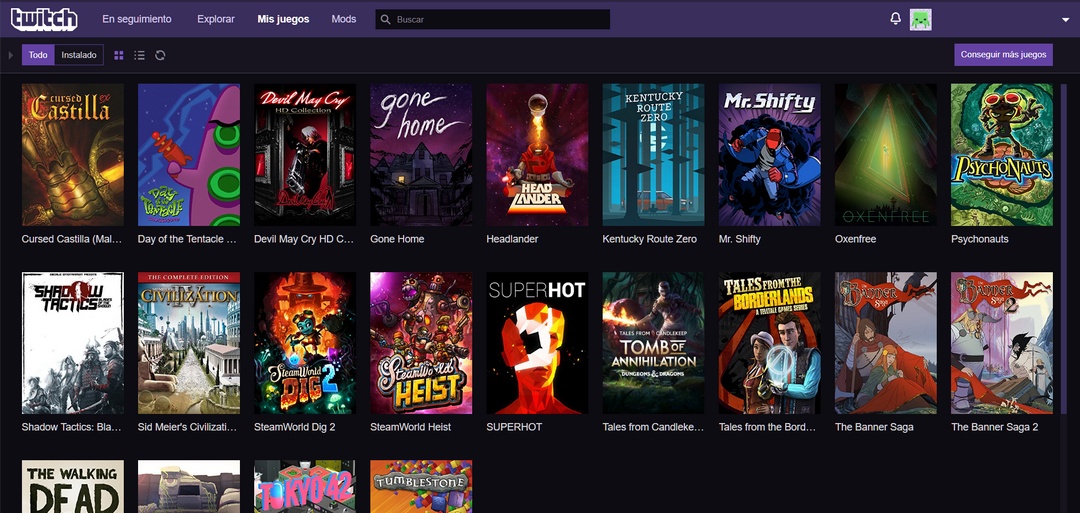Image resolution: width=1080 pixels, height=513 pixels.
Task: Open Gone Home cover art
Action: [421, 155]
